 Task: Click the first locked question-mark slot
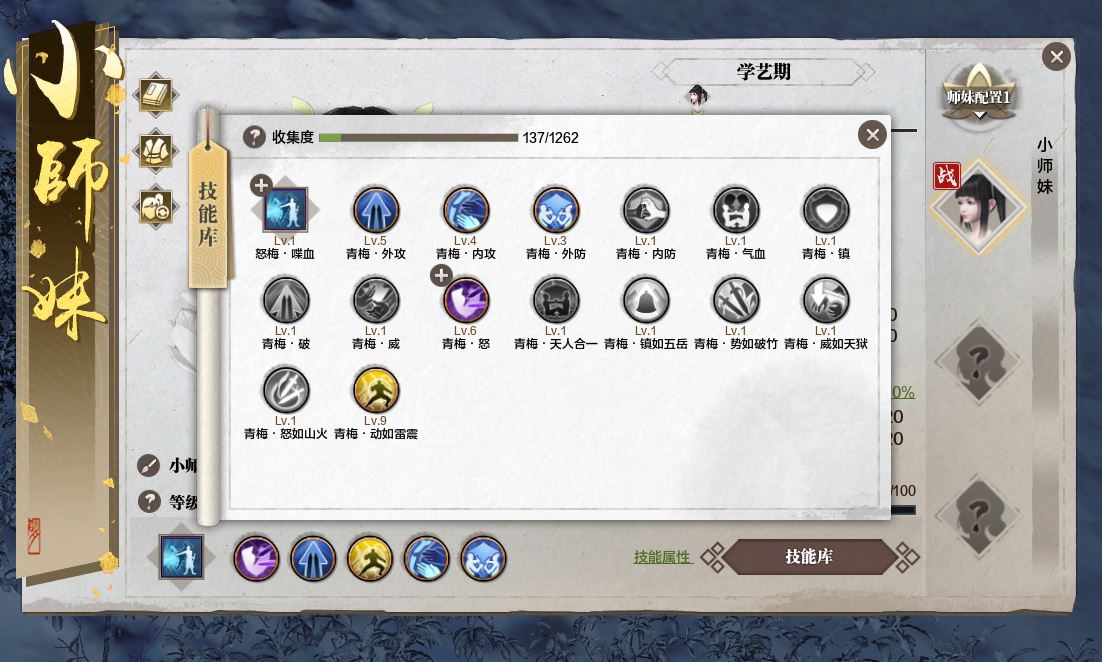tap(978, 363)
